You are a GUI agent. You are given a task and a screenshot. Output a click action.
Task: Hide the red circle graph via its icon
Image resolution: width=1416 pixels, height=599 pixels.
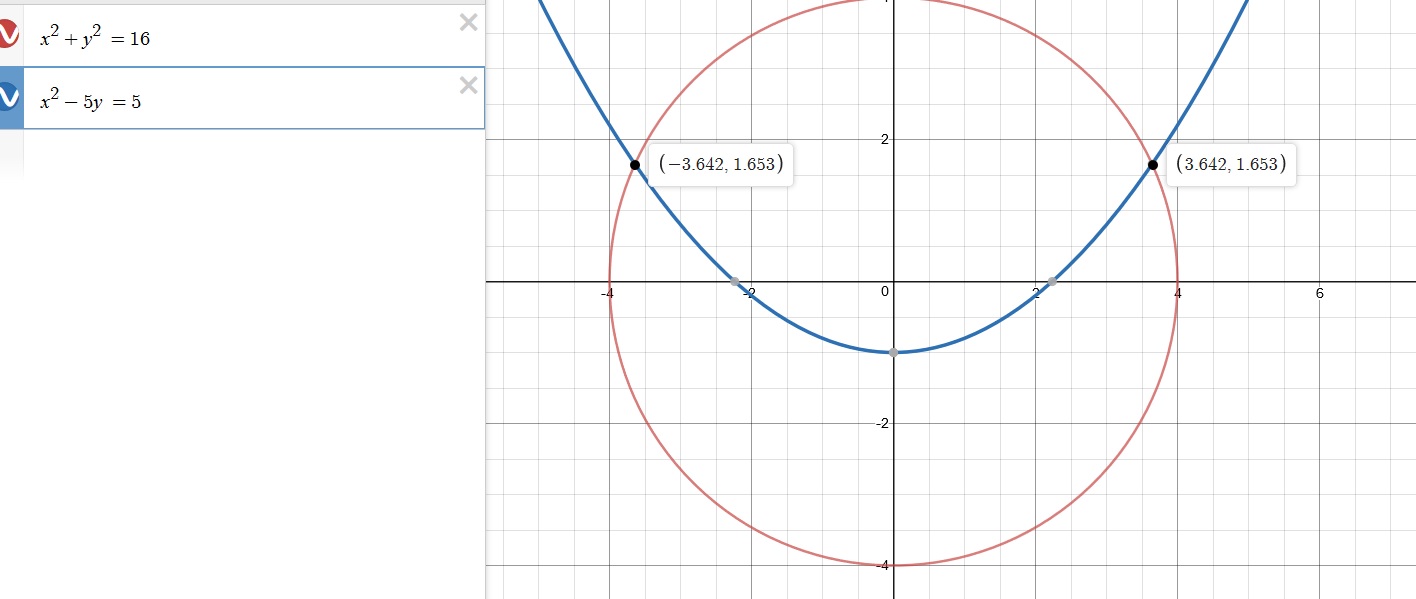[9, 35]
